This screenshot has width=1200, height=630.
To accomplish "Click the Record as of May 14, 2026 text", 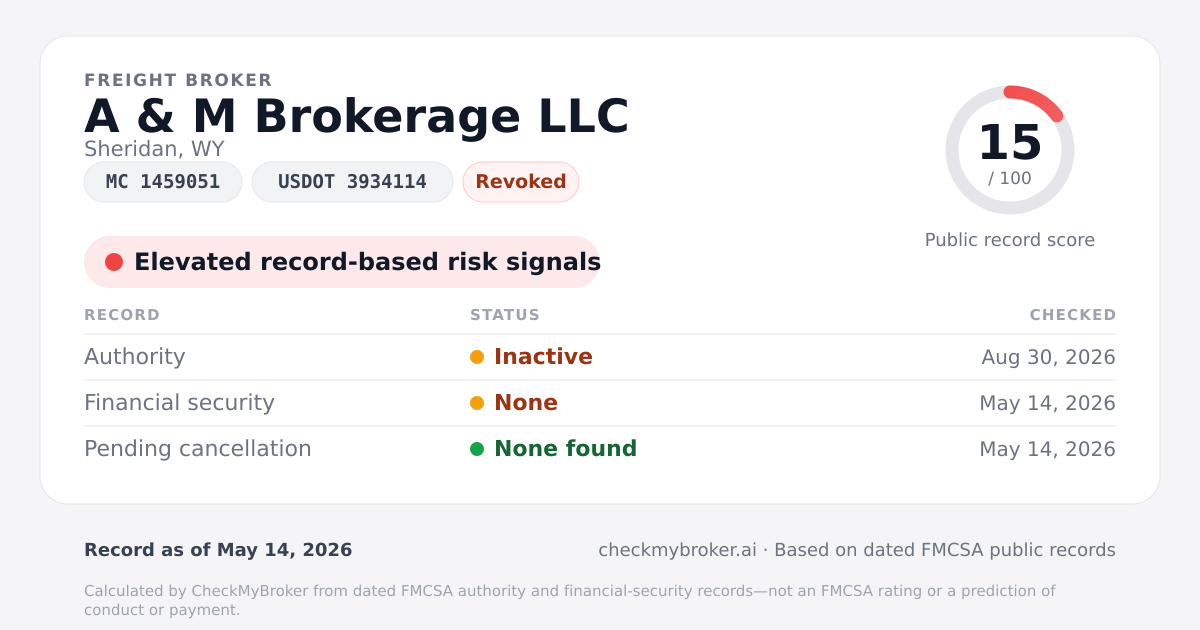I will pos(218,550).
